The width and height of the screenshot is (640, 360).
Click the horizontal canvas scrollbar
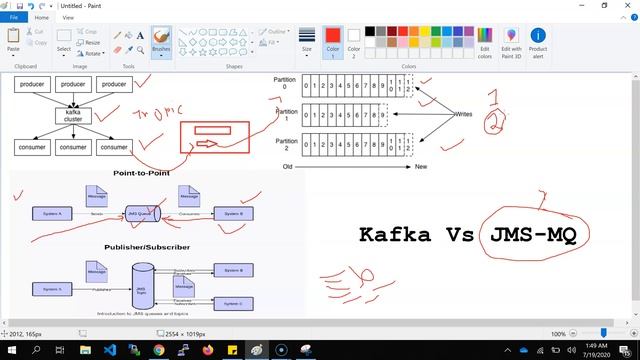coord(310,322)
